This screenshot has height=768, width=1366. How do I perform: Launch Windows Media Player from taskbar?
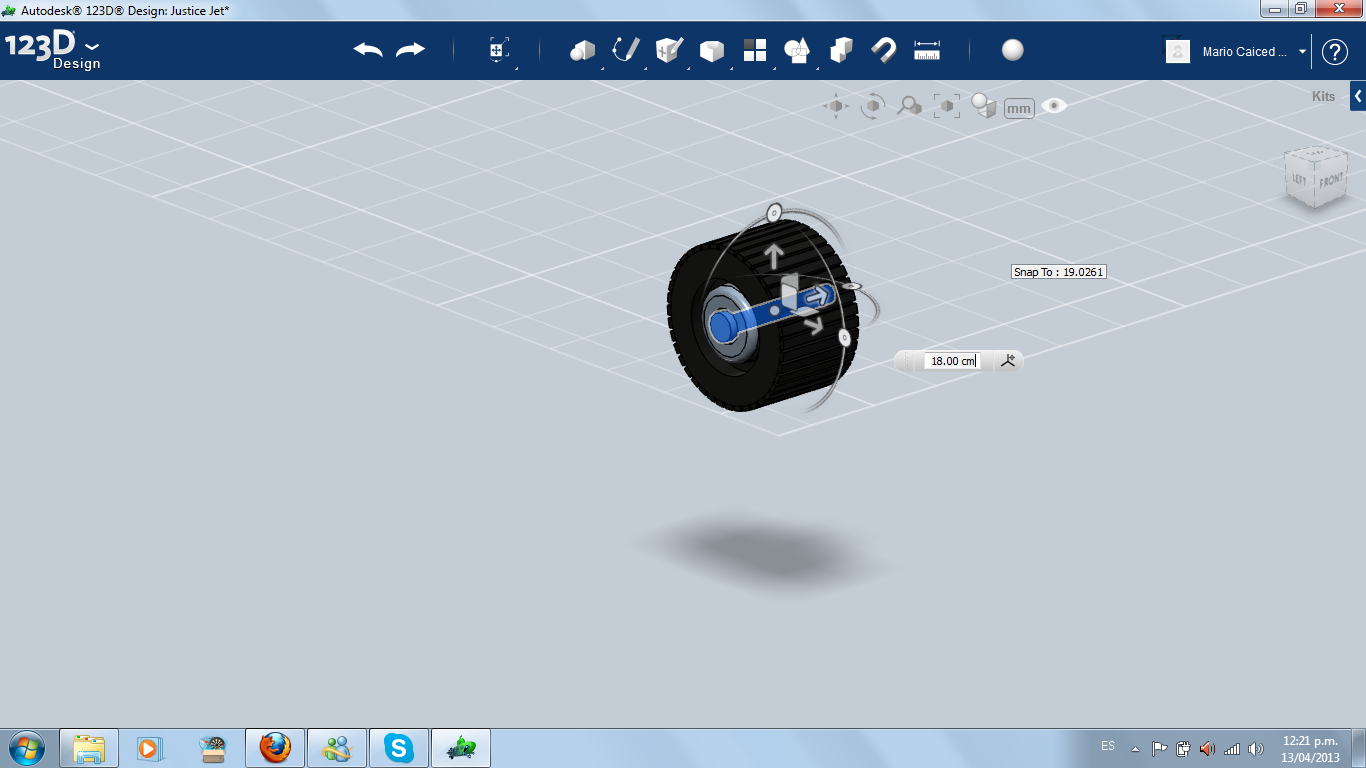tap(150, 748)
